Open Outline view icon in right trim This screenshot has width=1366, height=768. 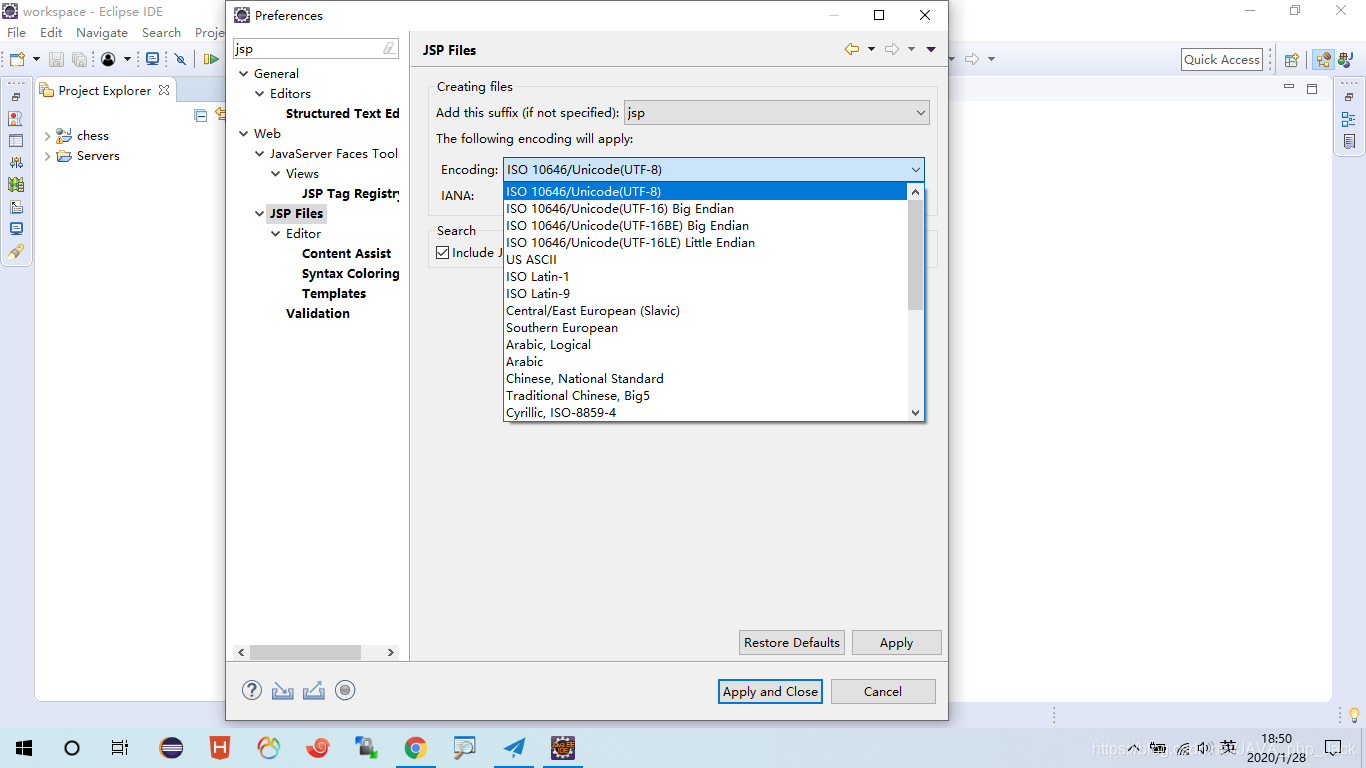point(1349,120)
